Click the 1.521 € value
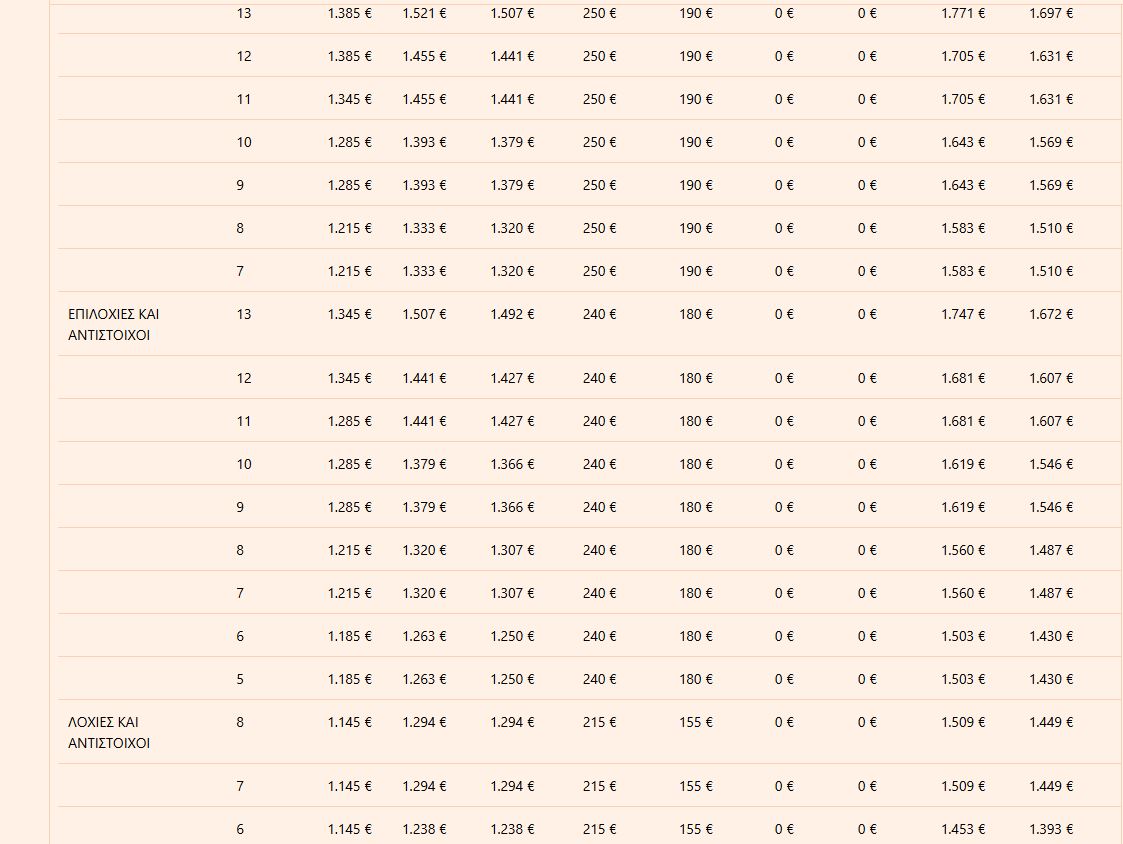Image resolution: width=1123 pixels, height=844 pixels. click(x=424, y=13)
